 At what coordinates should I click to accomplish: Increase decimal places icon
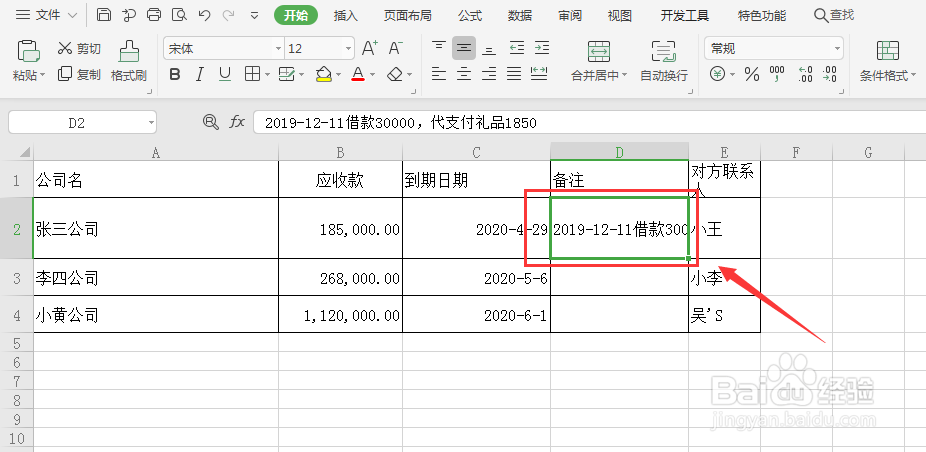[806, 74]
